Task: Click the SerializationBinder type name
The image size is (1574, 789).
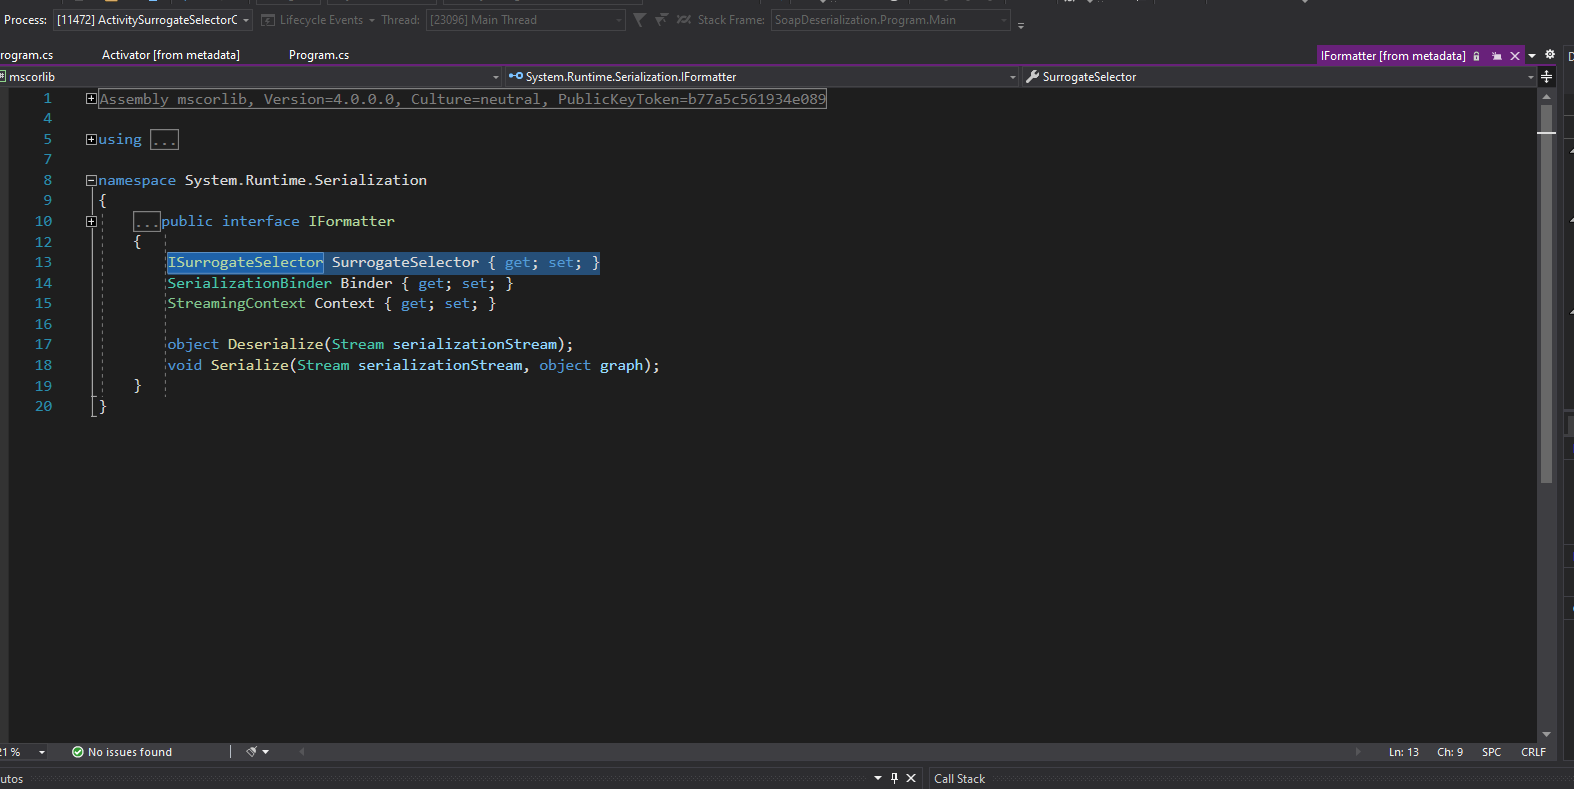Action: 249,284
